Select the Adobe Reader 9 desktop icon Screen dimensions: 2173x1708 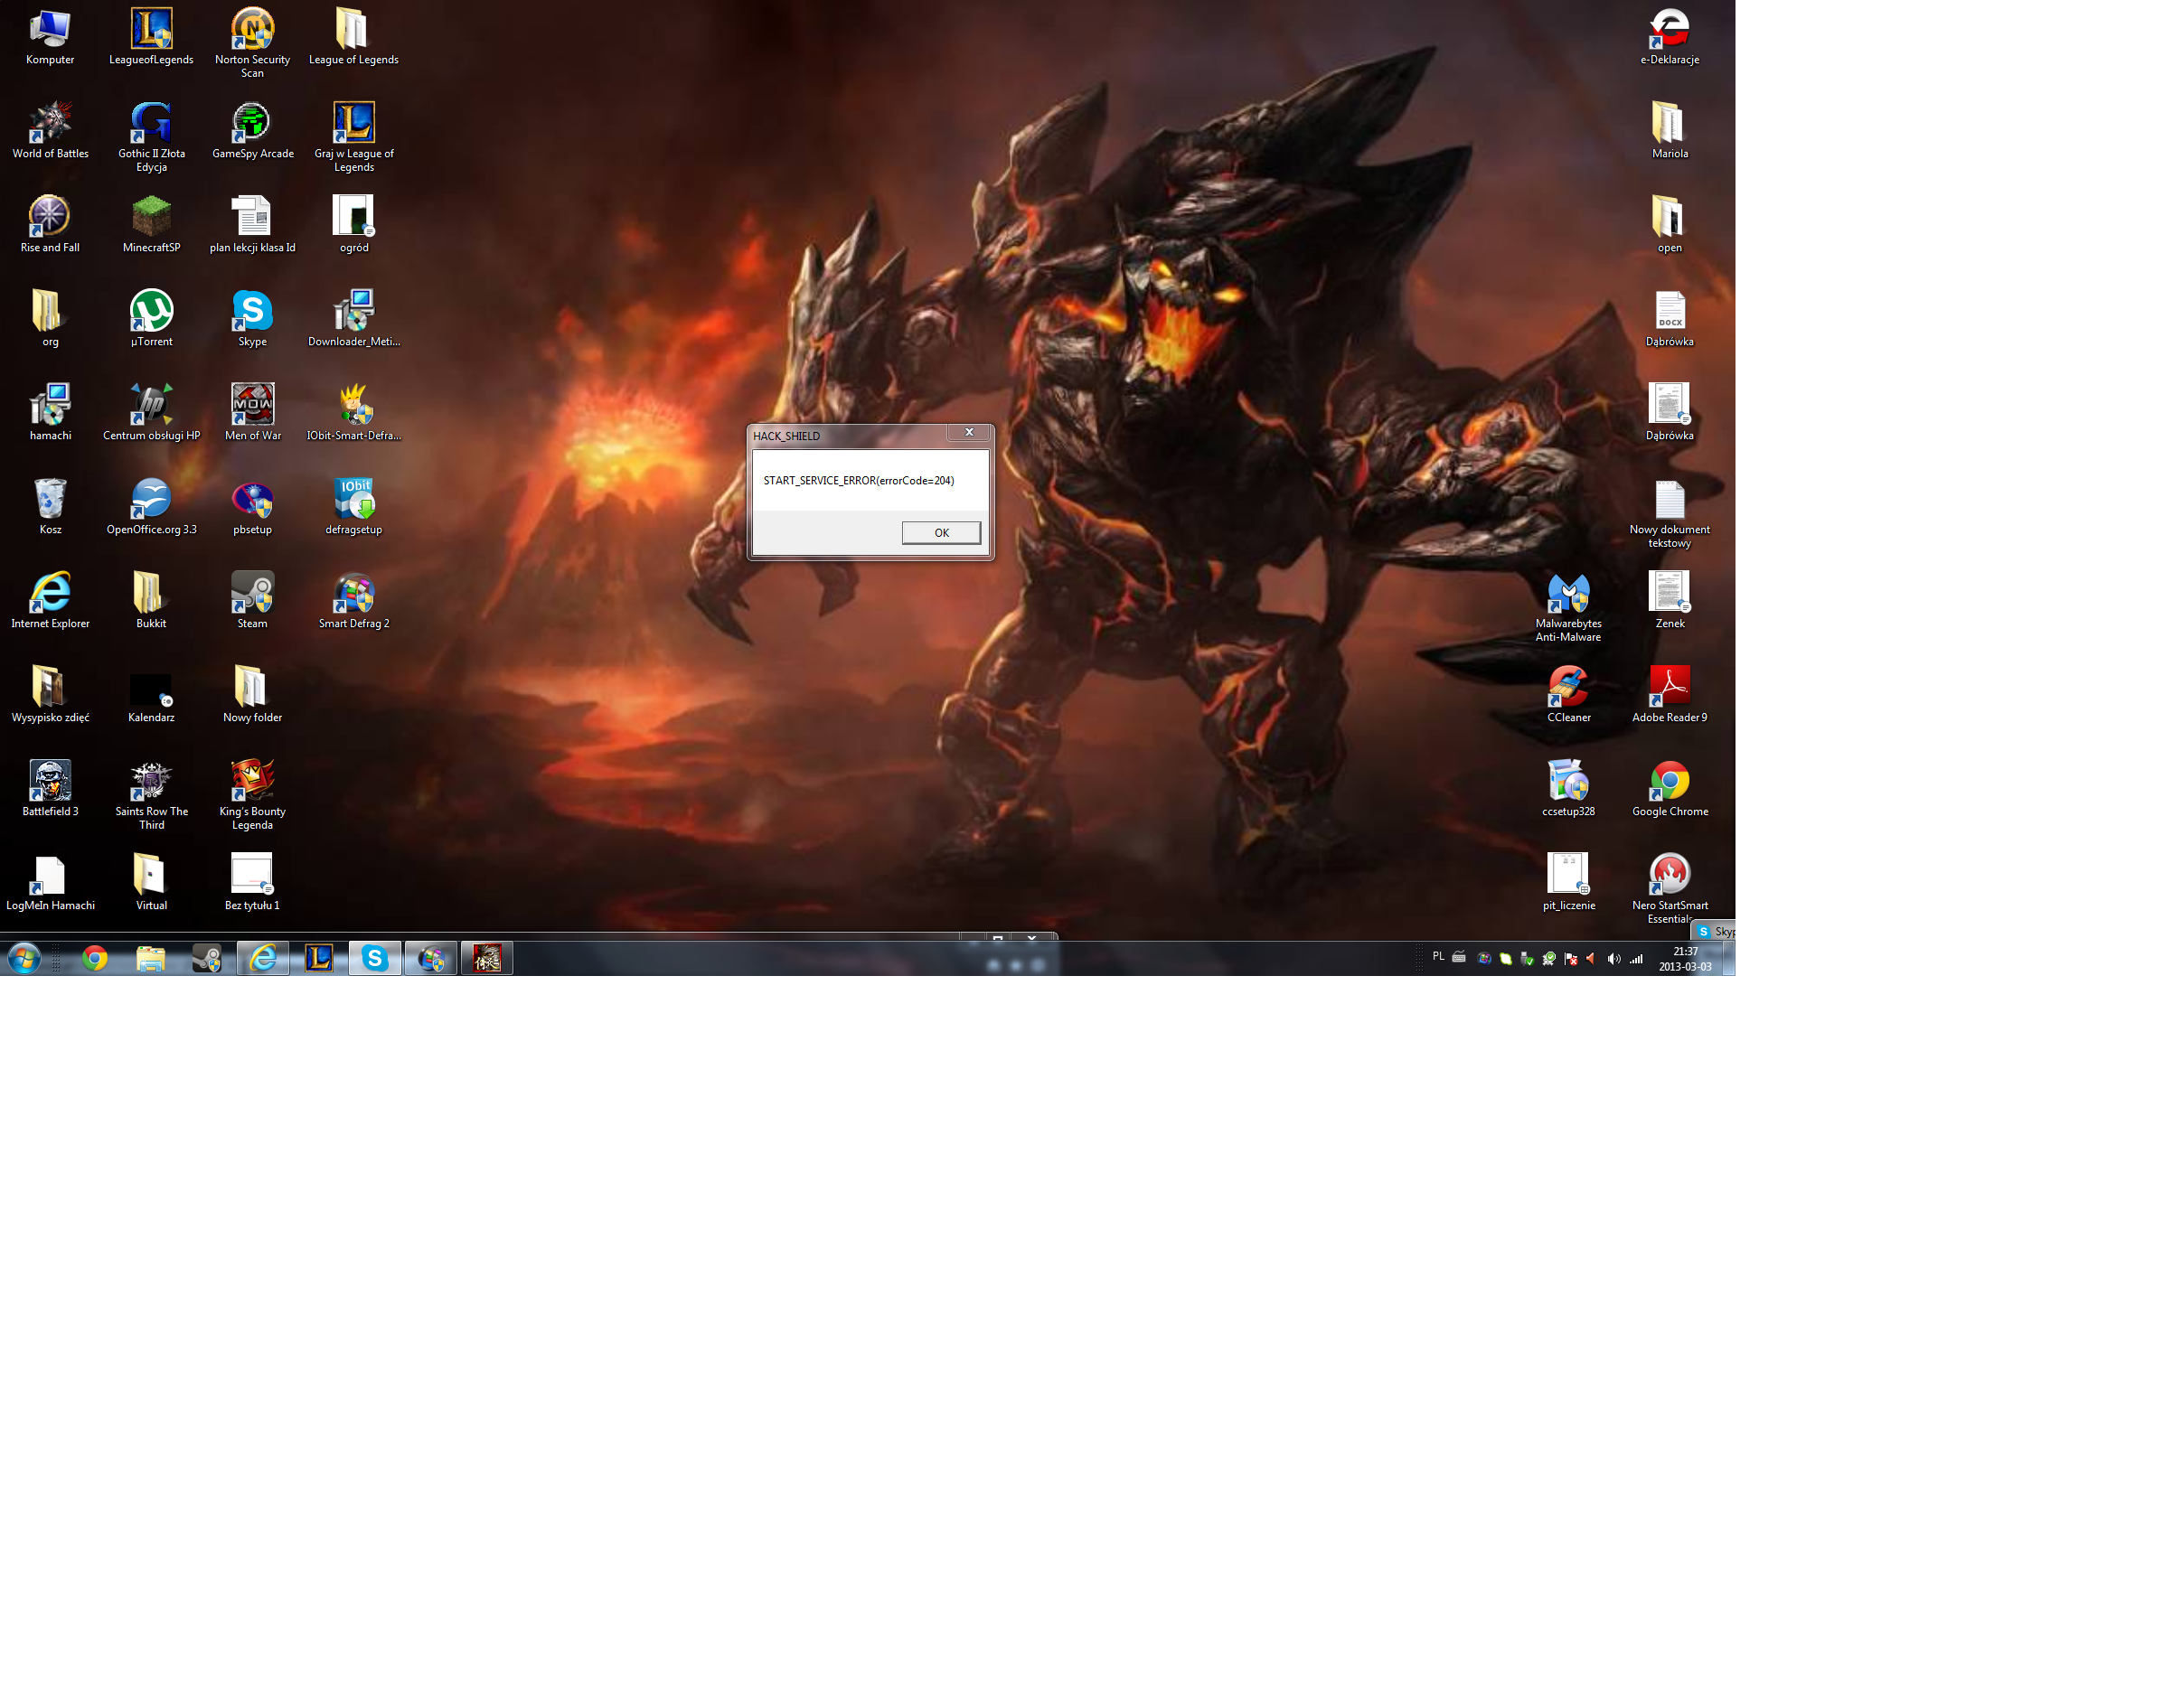1669,695
